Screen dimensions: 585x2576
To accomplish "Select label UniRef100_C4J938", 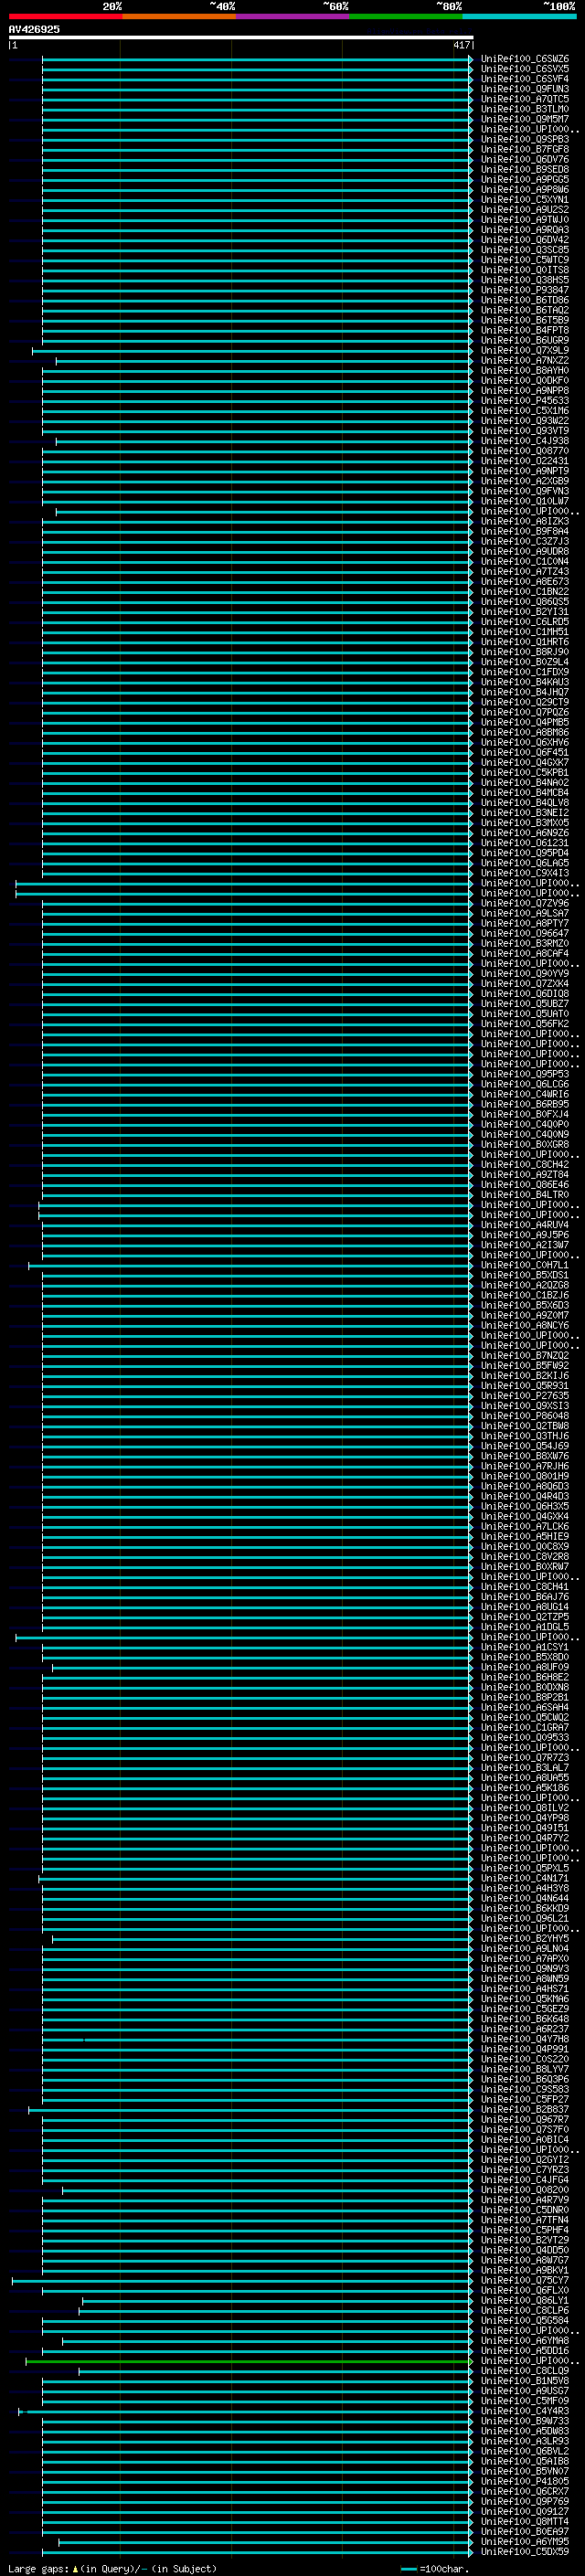I will 525,441.
